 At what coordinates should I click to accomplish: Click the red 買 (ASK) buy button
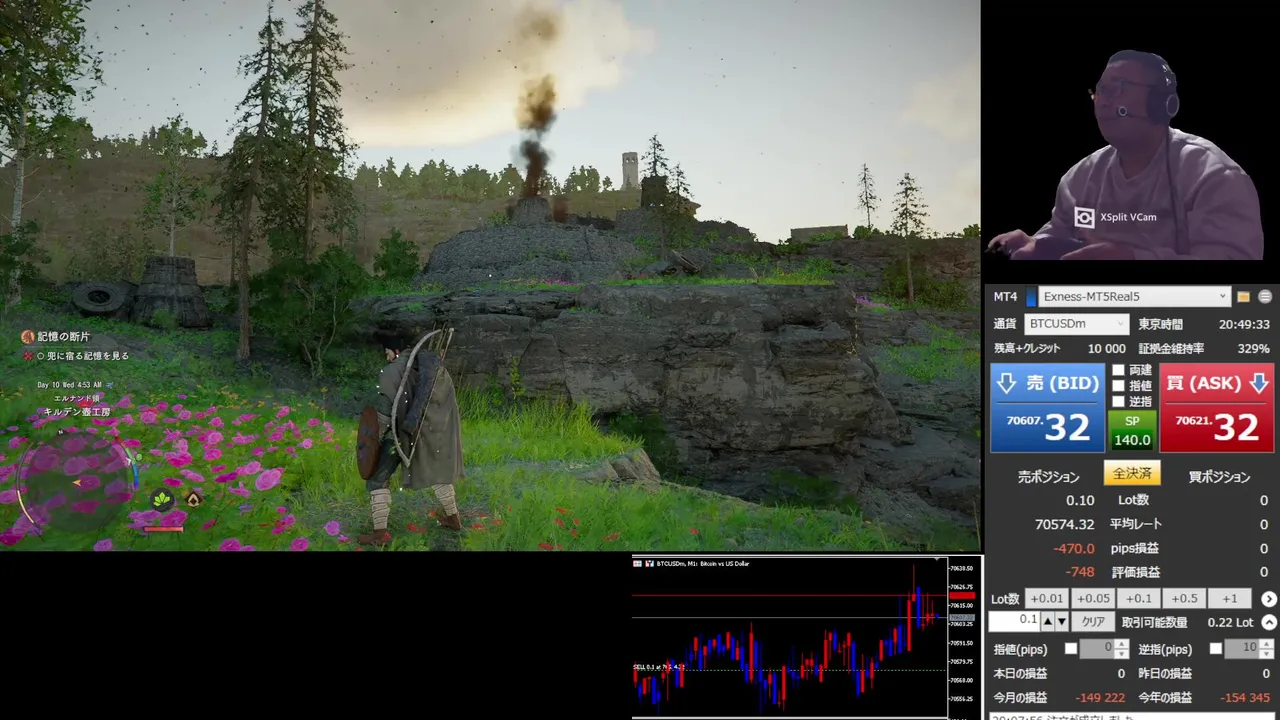click(x=1216, y=408)
